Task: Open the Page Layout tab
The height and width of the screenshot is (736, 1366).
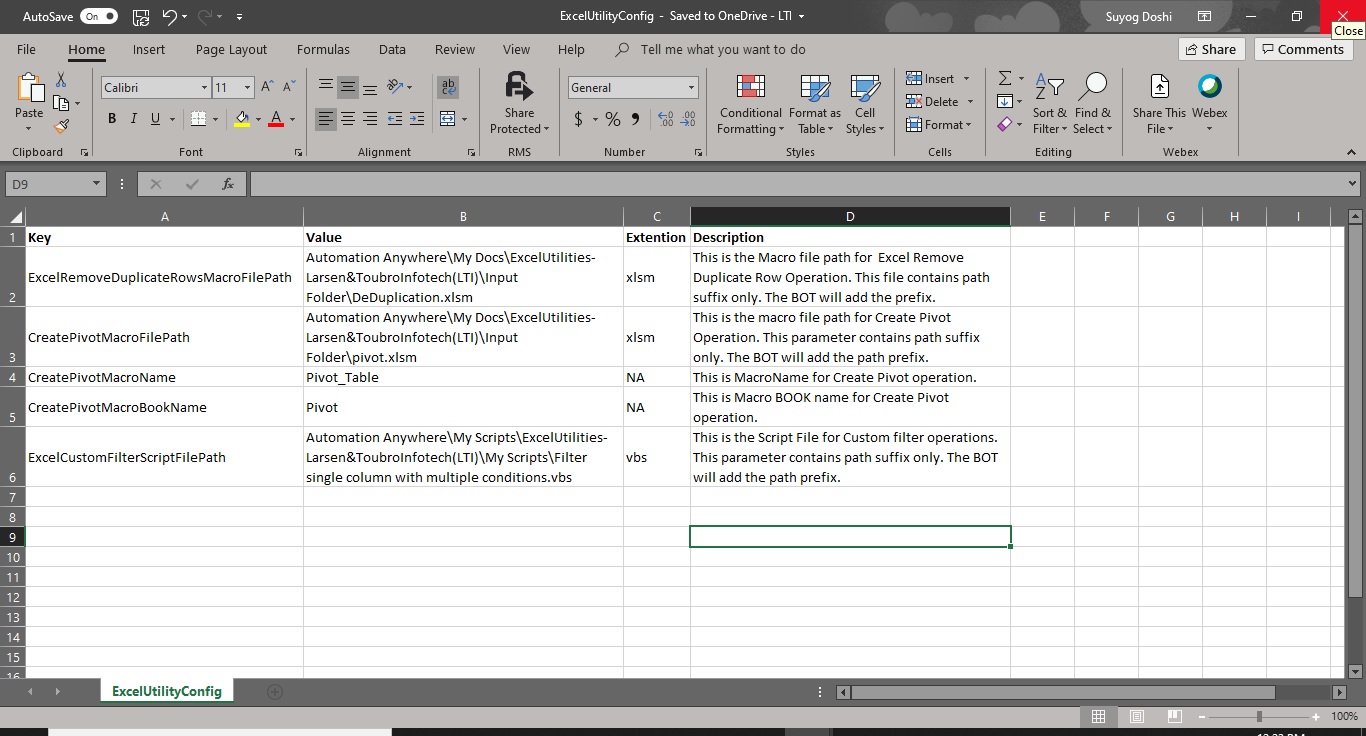Action: tap(231, 49)
